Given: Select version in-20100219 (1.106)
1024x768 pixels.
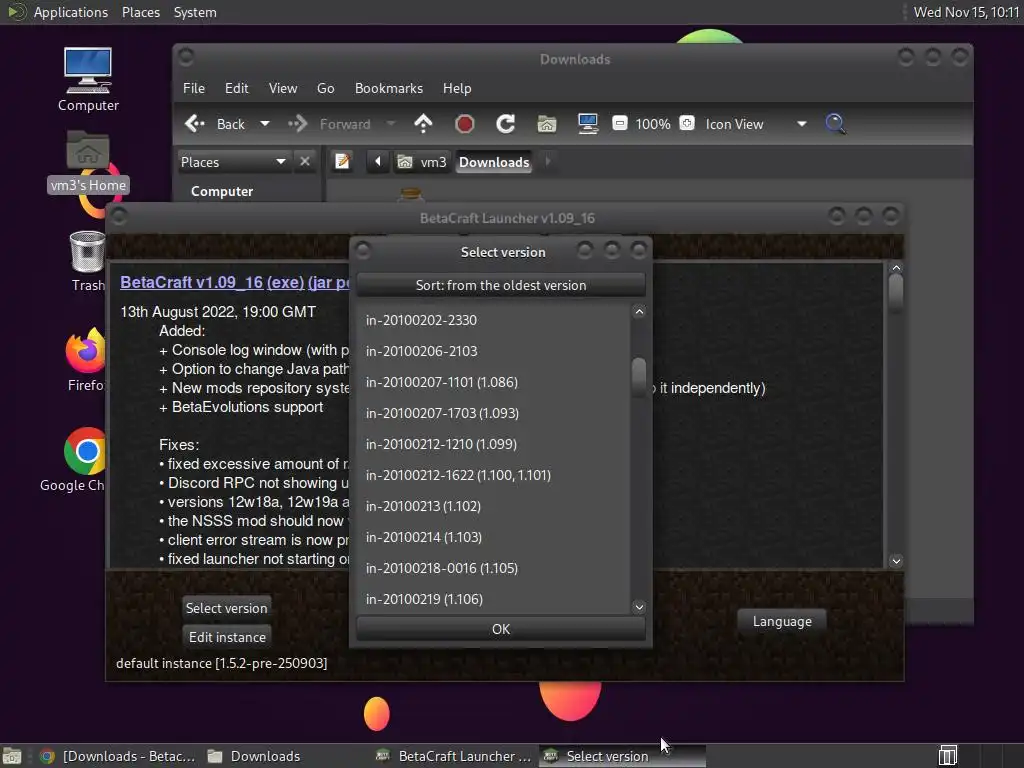Looking at the screenshot, I should point(492,599).
